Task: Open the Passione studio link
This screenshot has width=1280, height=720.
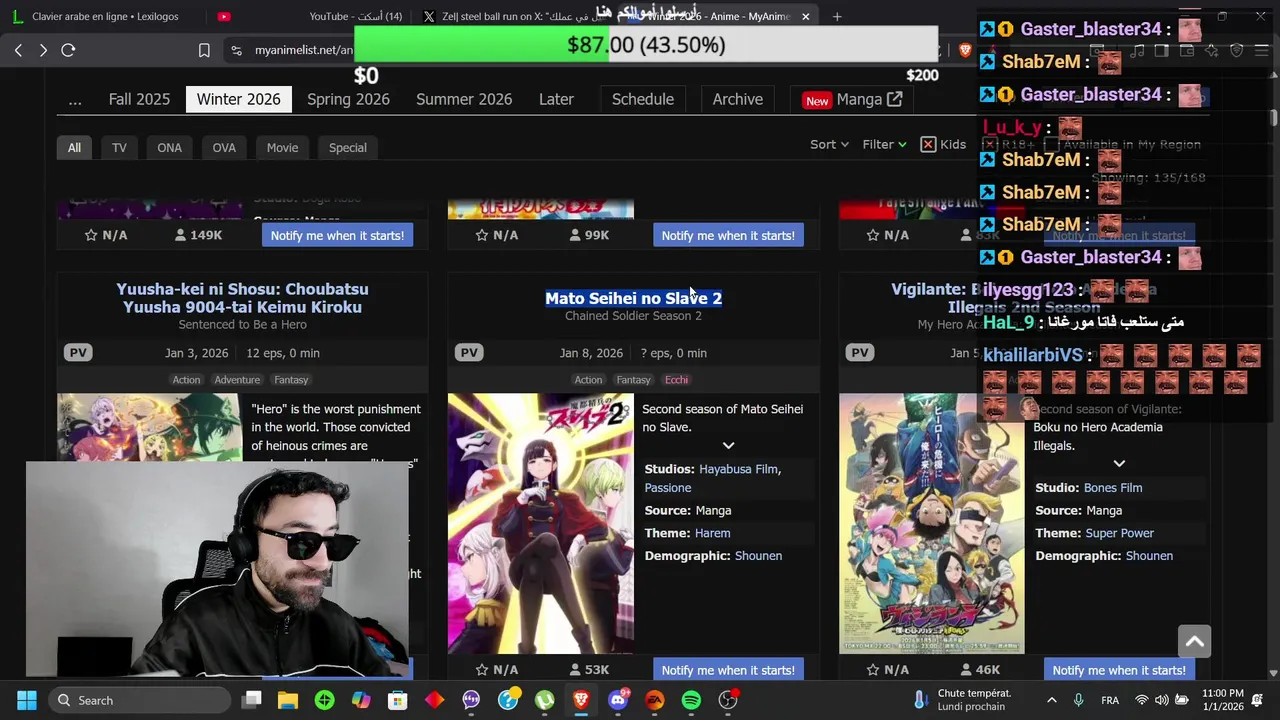Action: pyautogui.click(x=668, y=488)
